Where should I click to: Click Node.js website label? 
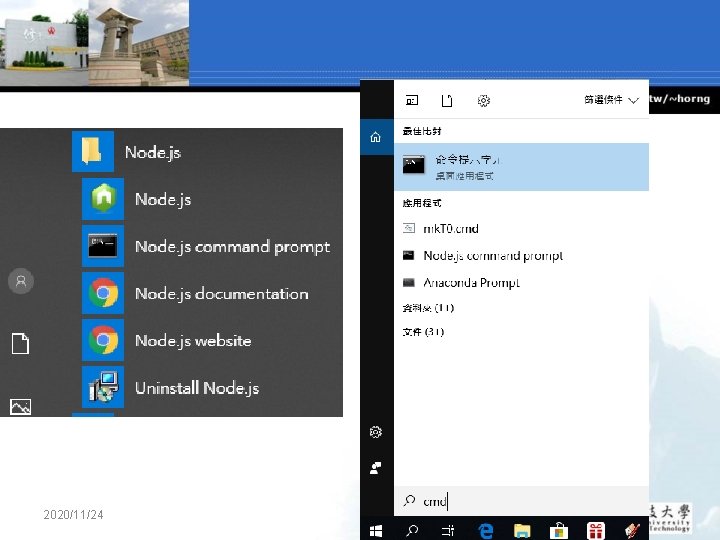pyautogui.click(x=193, y=341)
